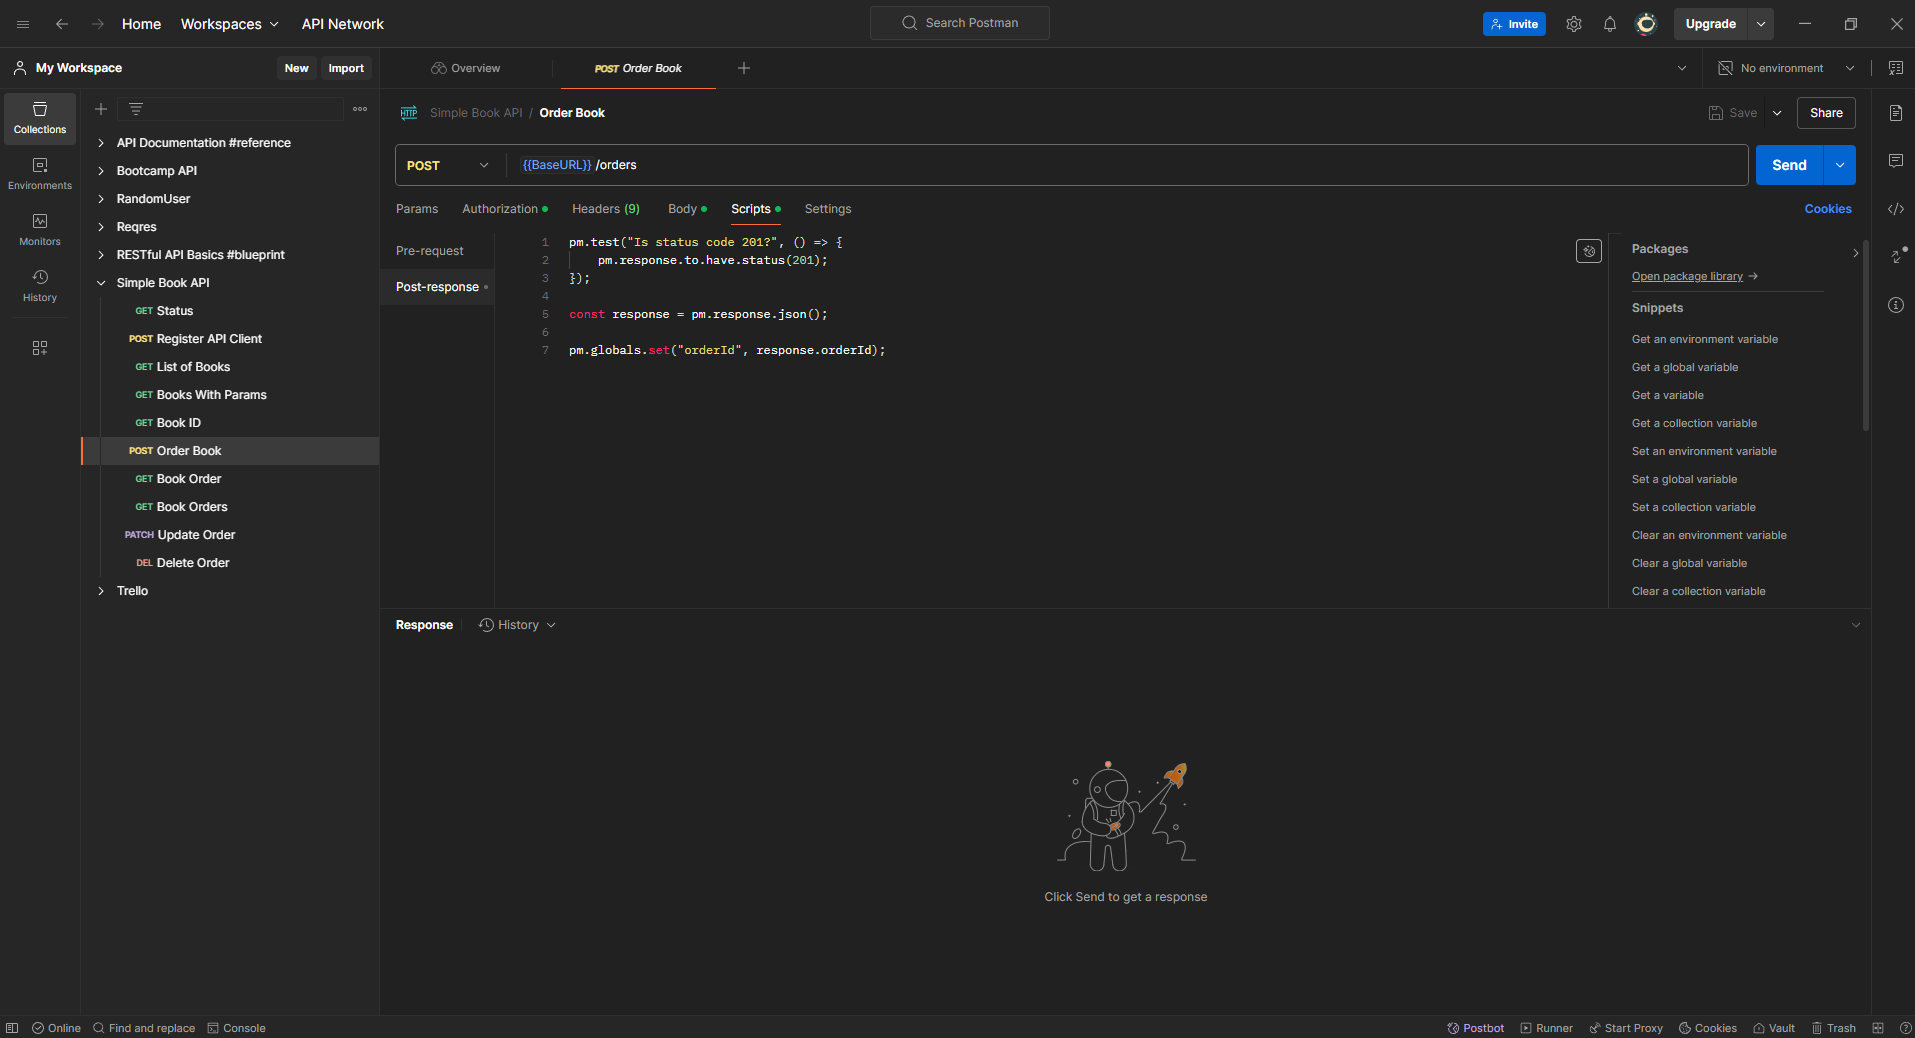Insert the 'Set a global variable' snippet
The image size is (1915, 1038).
(x=1684, y=479)
